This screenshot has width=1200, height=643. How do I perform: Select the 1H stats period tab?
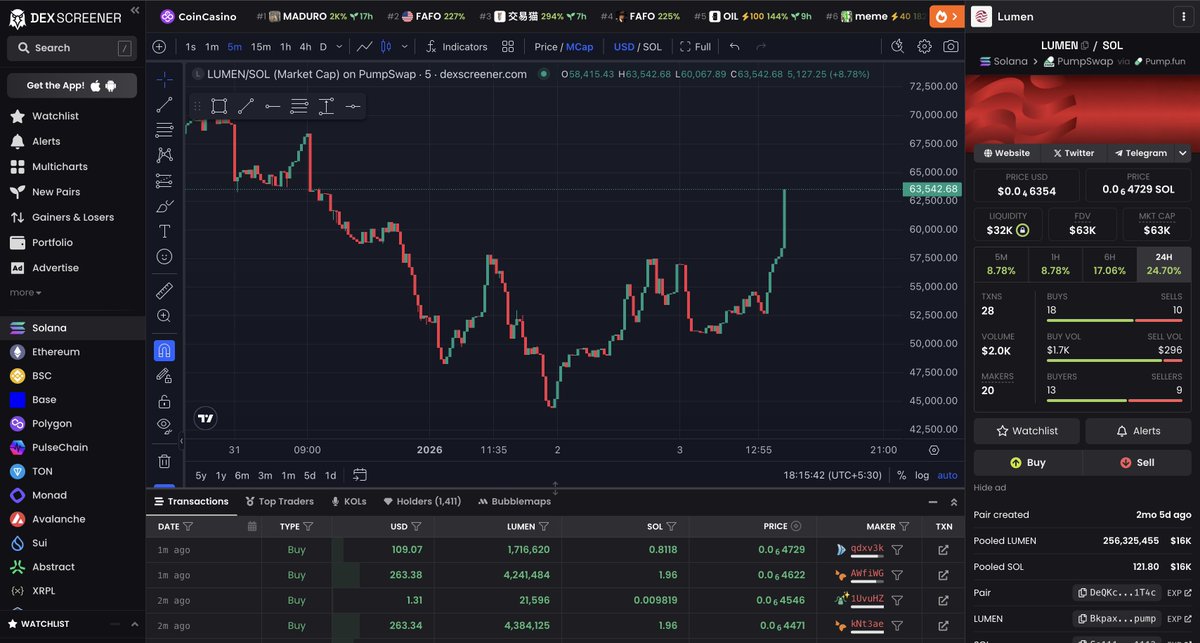[x=1055, y=264]
